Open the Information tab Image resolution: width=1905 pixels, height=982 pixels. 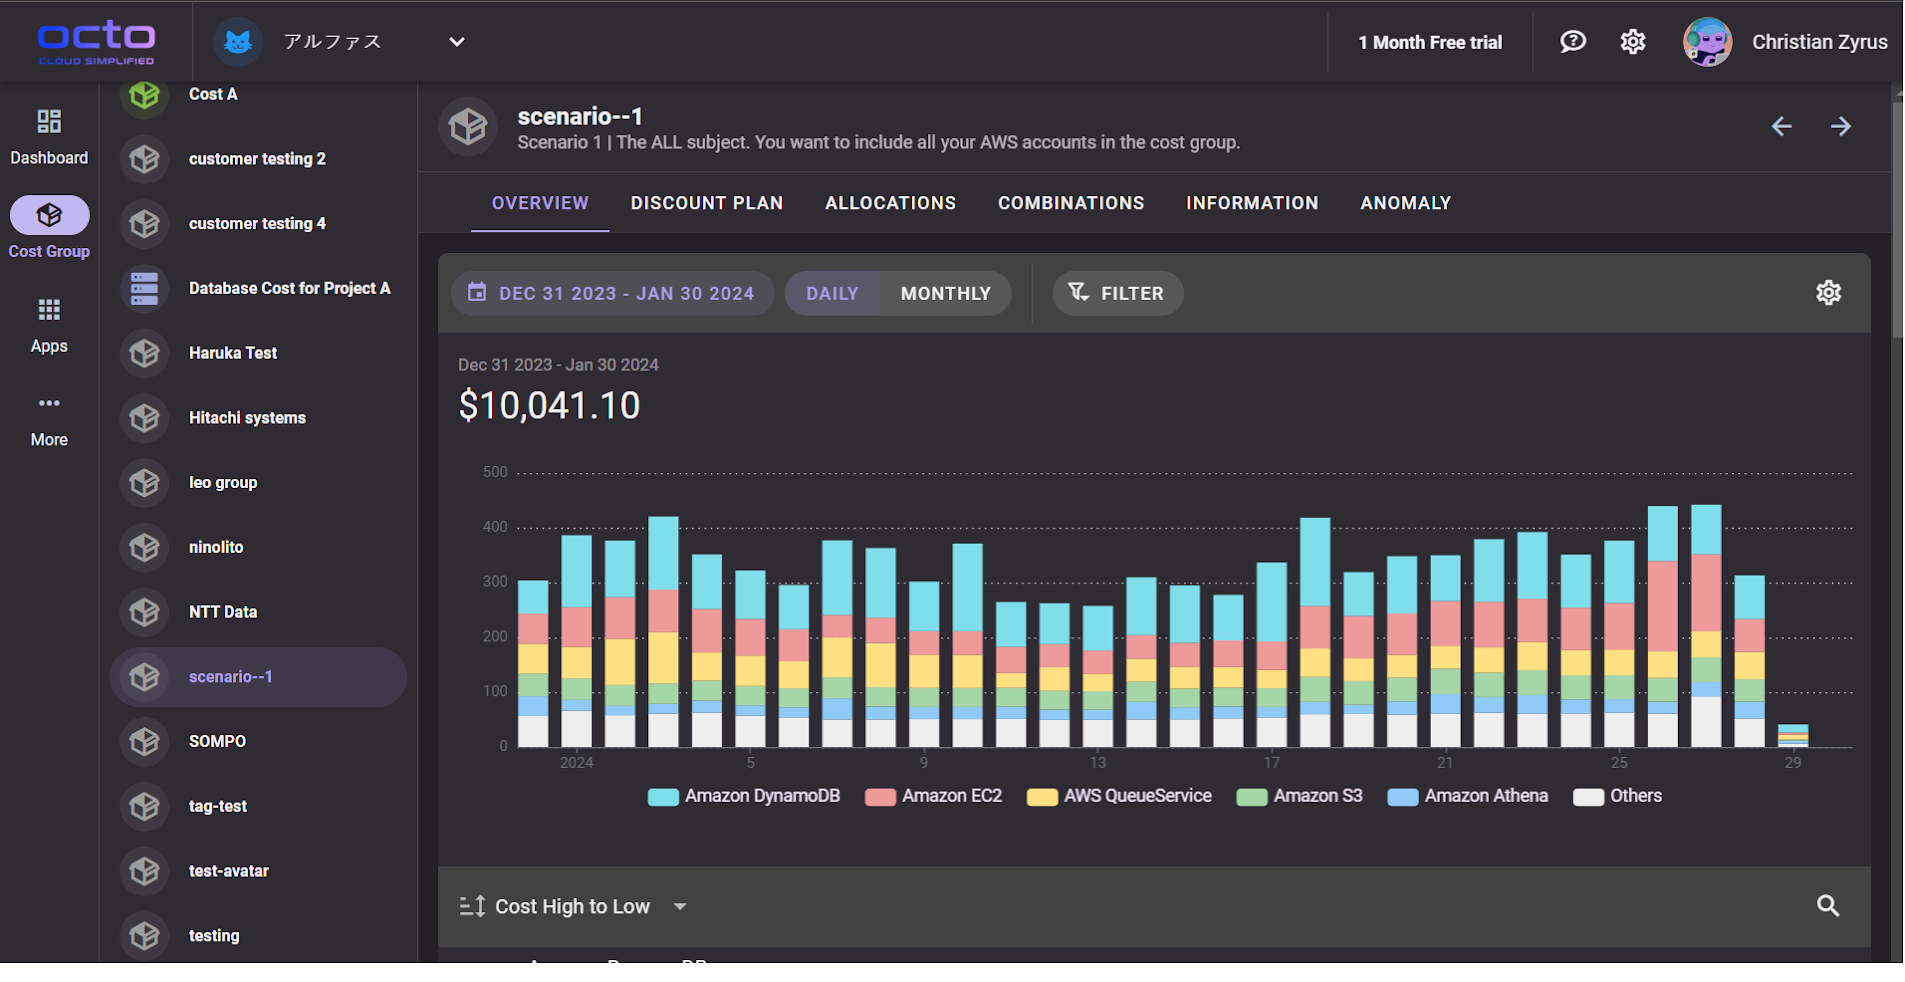pos(1252,203)
